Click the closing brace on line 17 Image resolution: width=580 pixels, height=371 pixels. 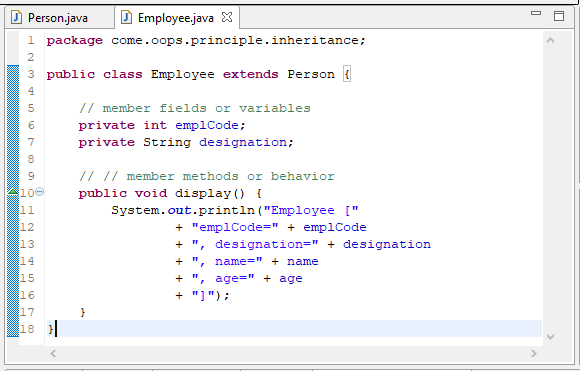tap(82, 313)
